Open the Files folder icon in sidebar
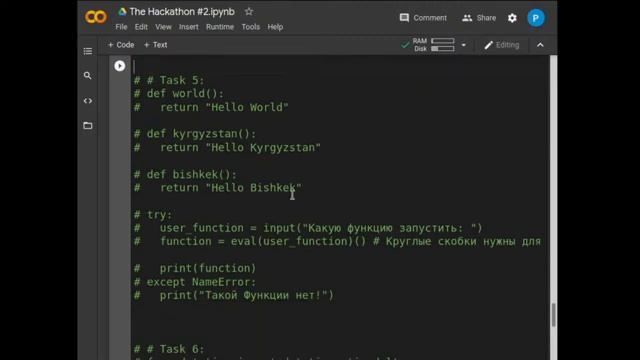This screenshot has height=360, width=640. (x=88, y=126)
